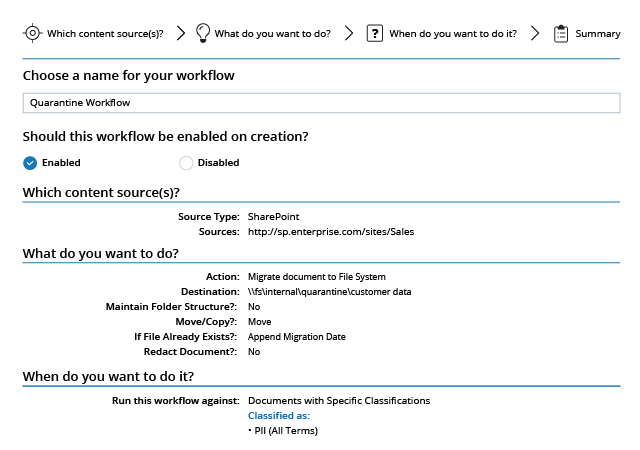Click the PII (All Terms) classification entry

(x=283, y=431)
